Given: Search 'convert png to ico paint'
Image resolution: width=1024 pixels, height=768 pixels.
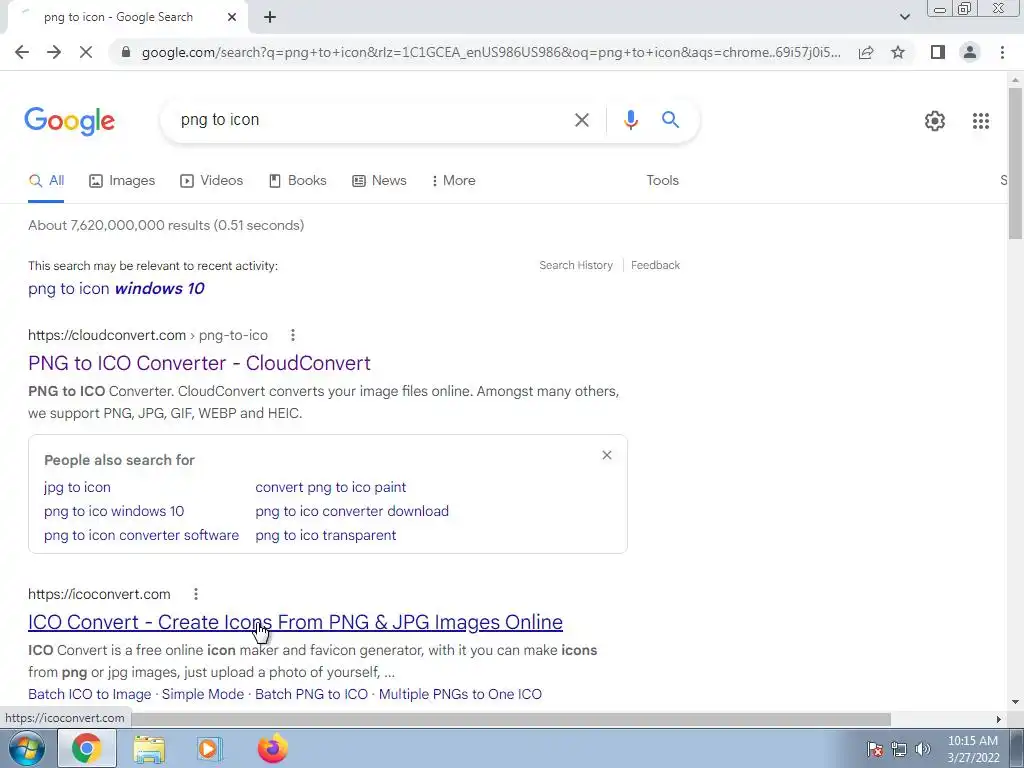Looking at the screenshot, I should (x=330, y=487).
